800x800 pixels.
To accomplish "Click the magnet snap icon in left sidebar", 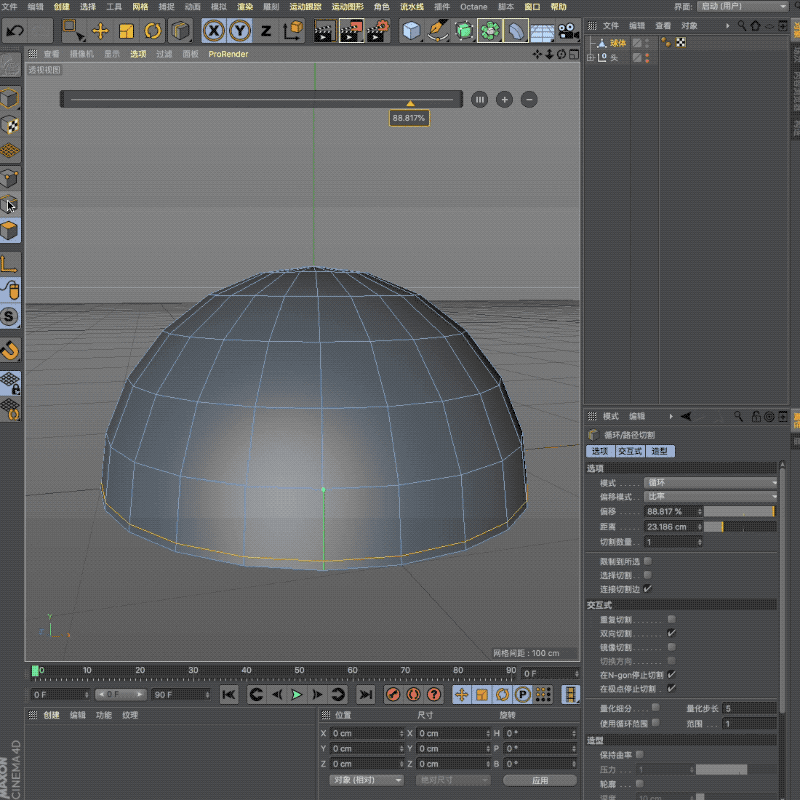I will coord(10,350).
